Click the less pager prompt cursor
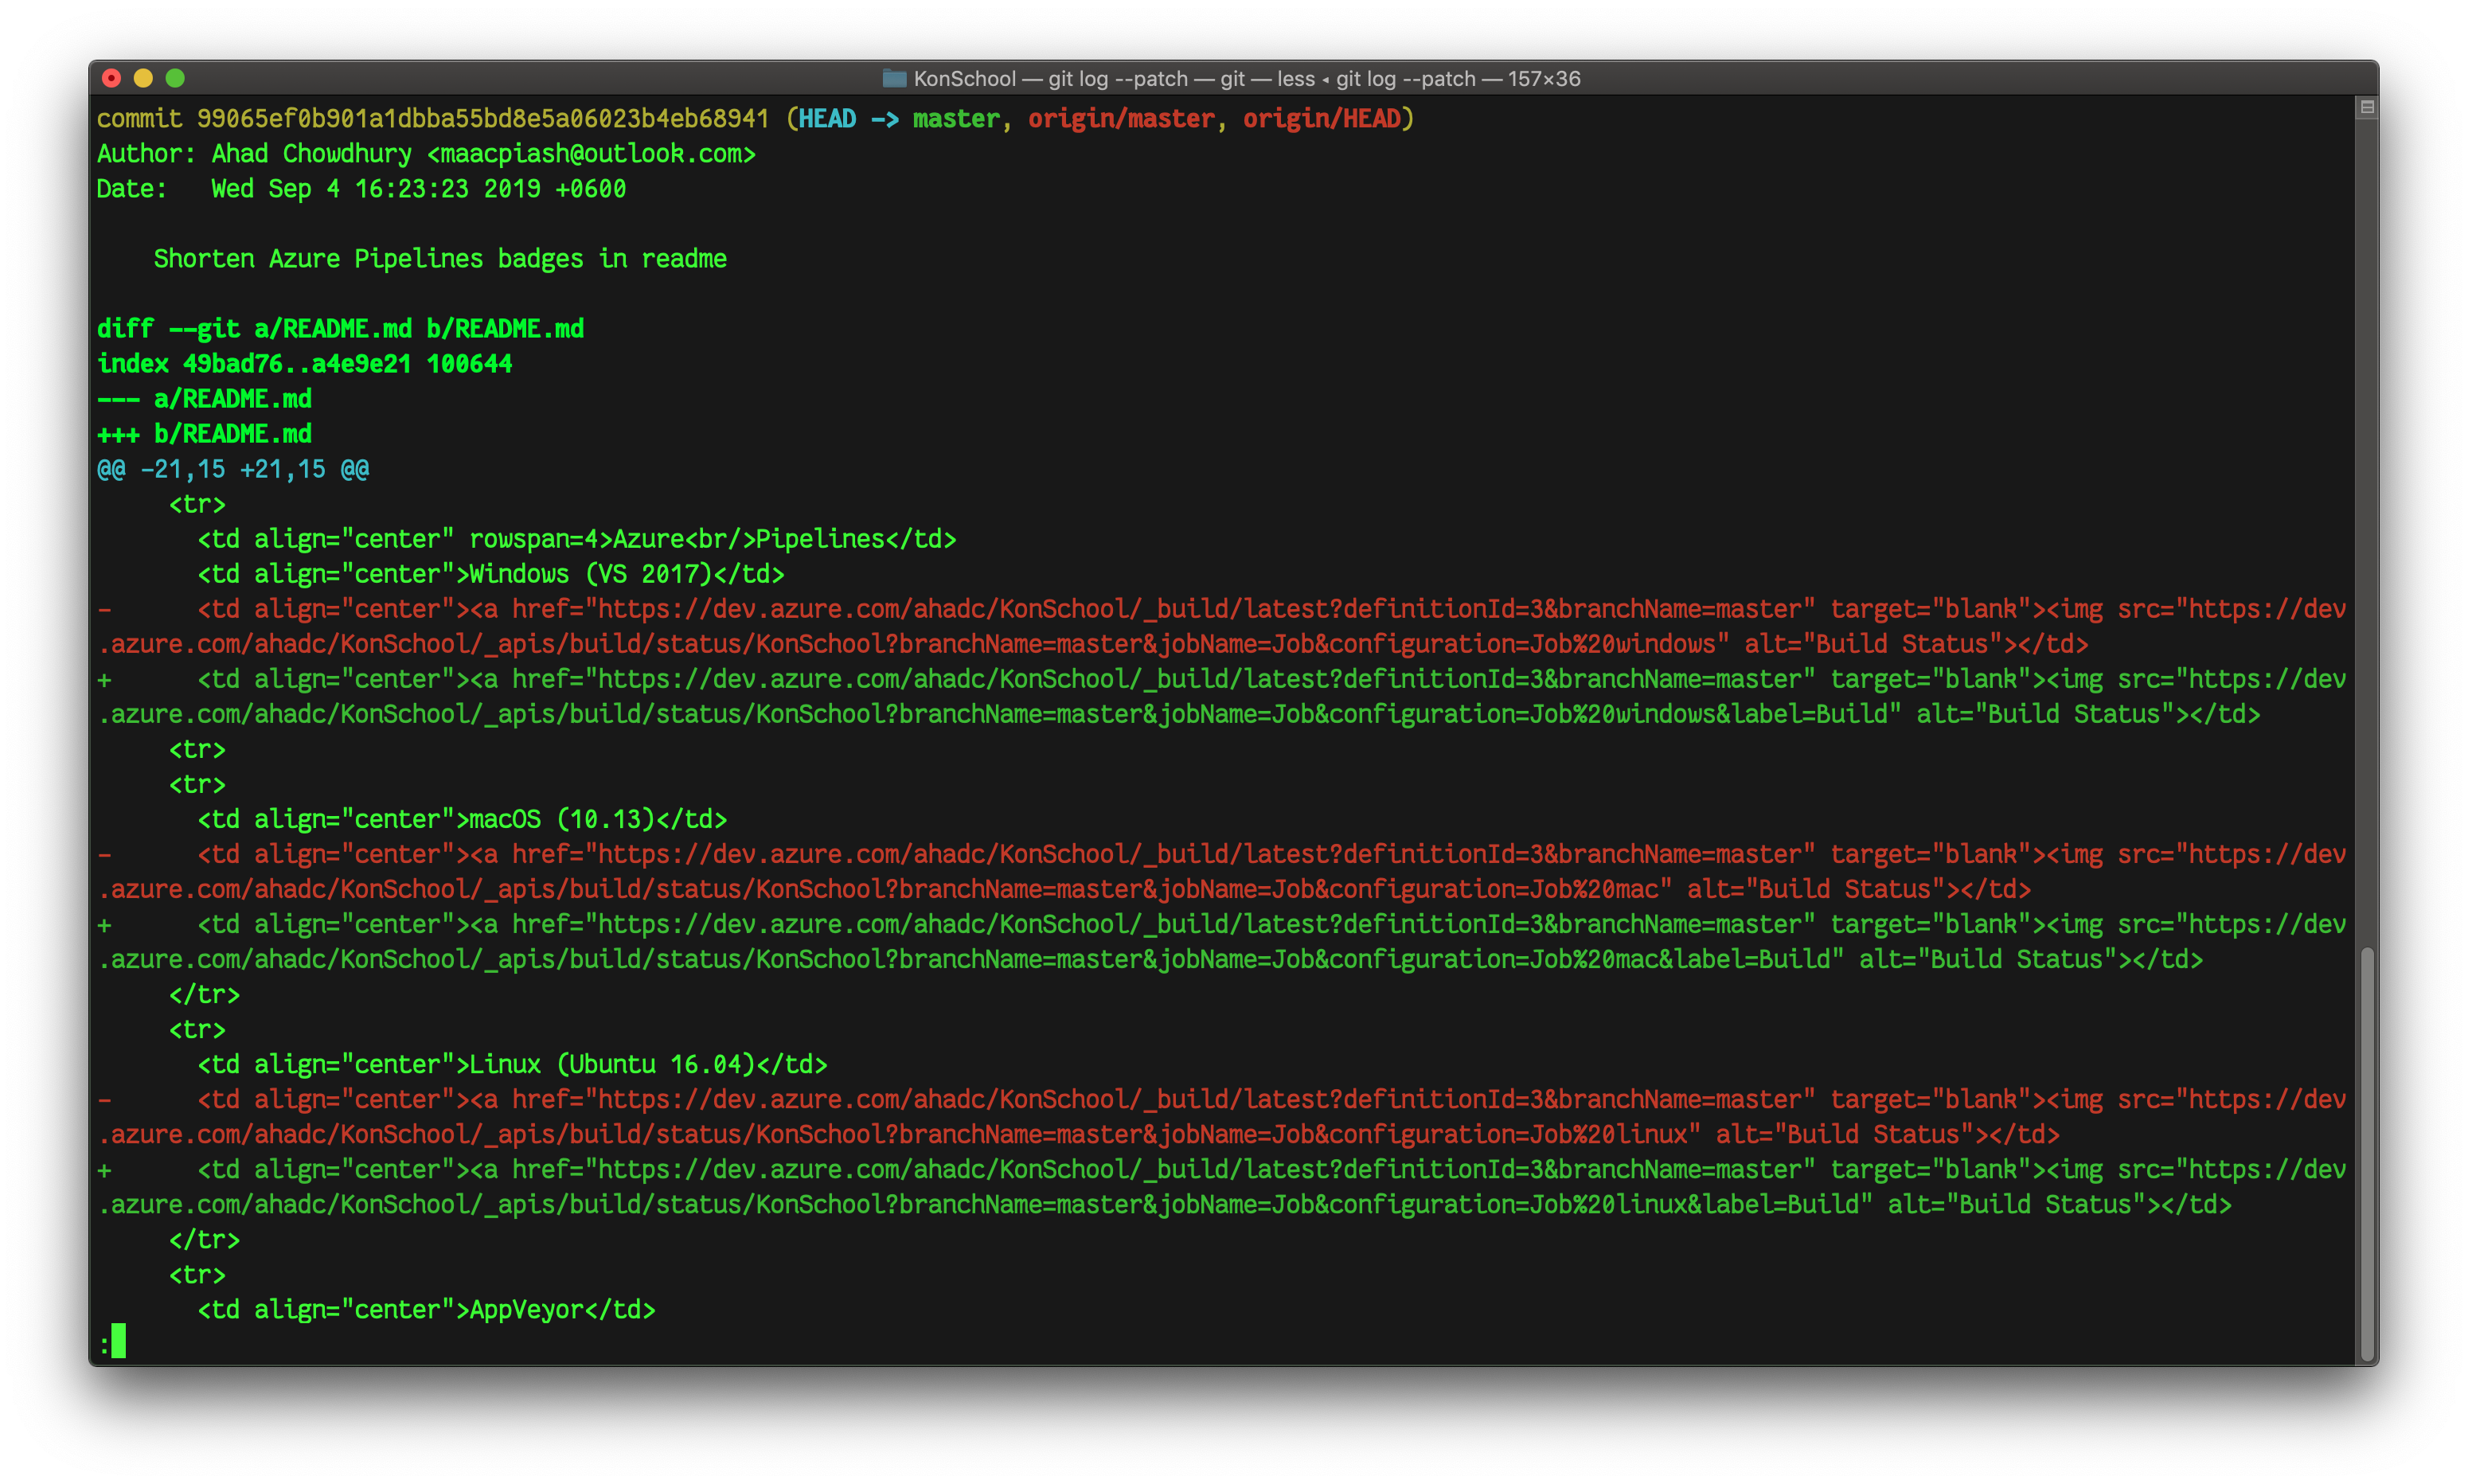The image size is (2468, 1484). (119, 1341)
